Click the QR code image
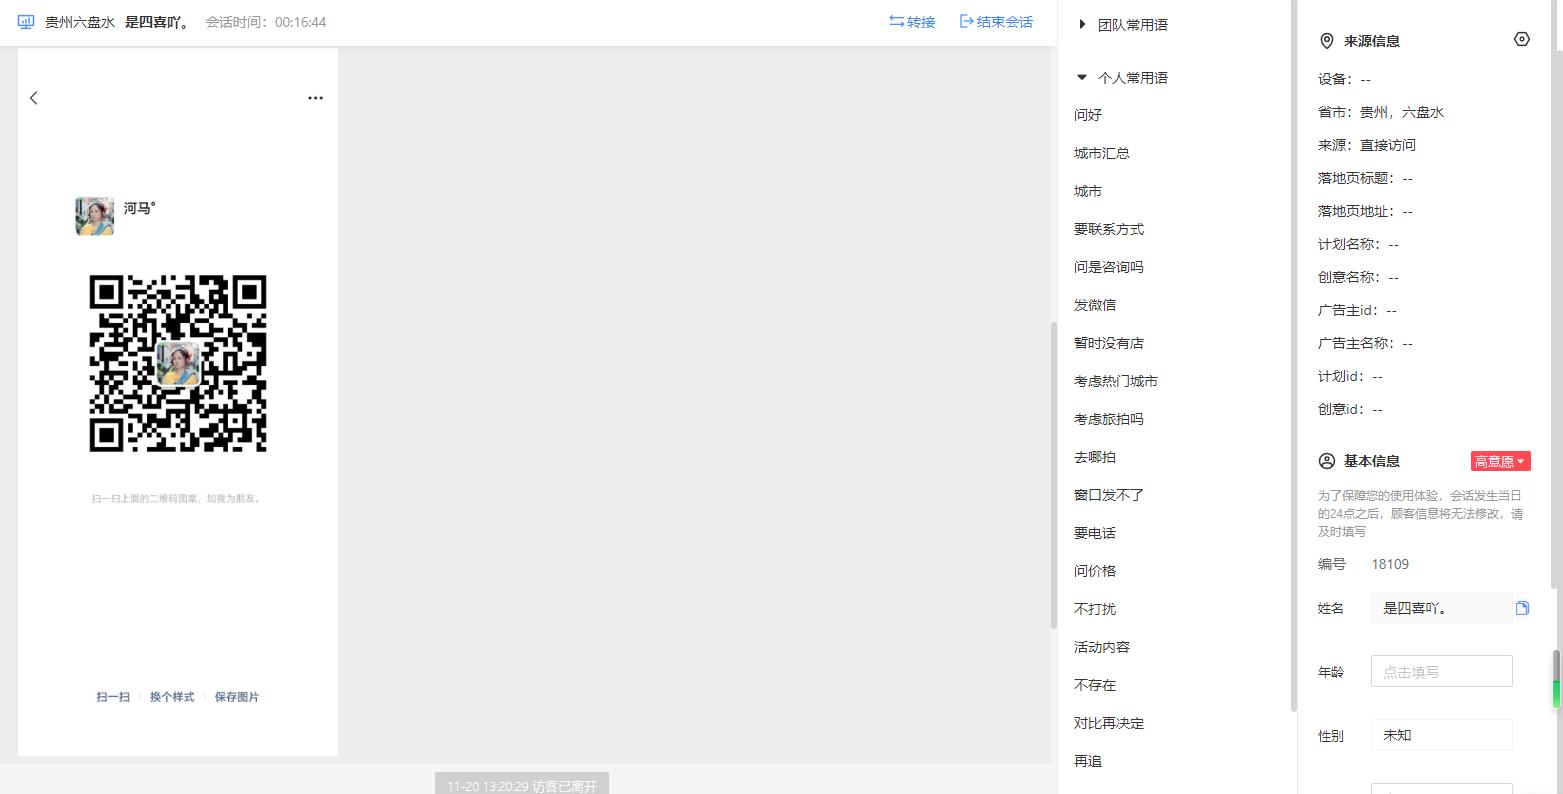 pyautogui.click(x=178, y=363)
